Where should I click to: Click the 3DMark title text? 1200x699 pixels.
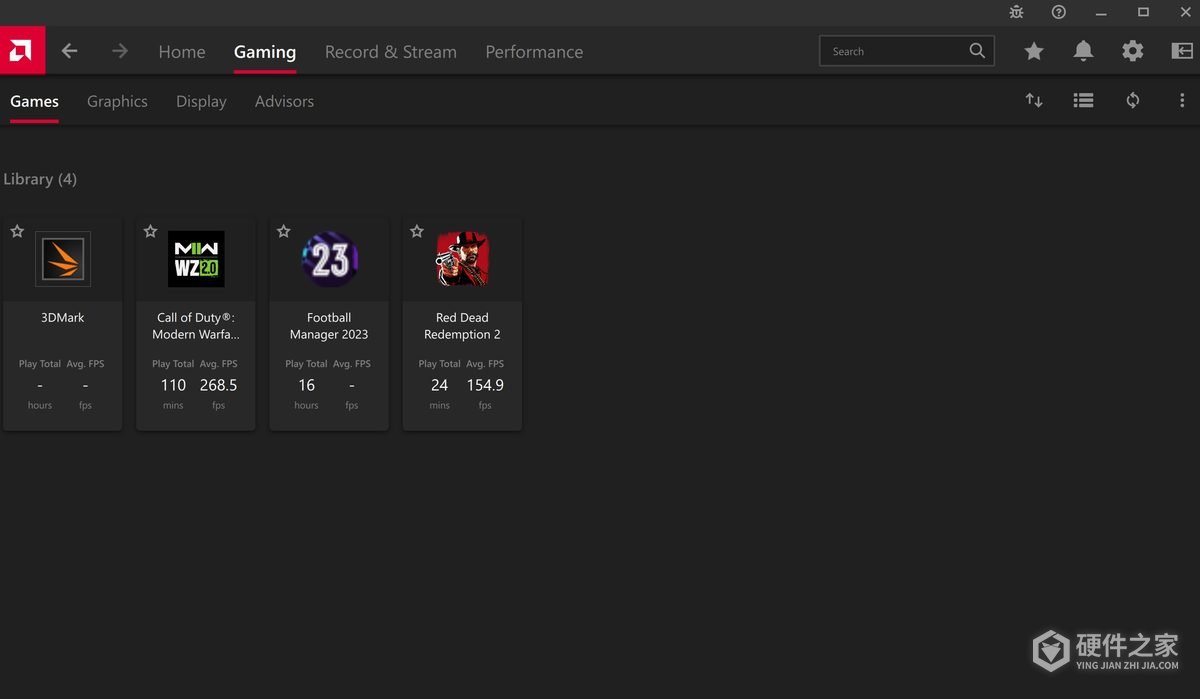tap(63, 317)
